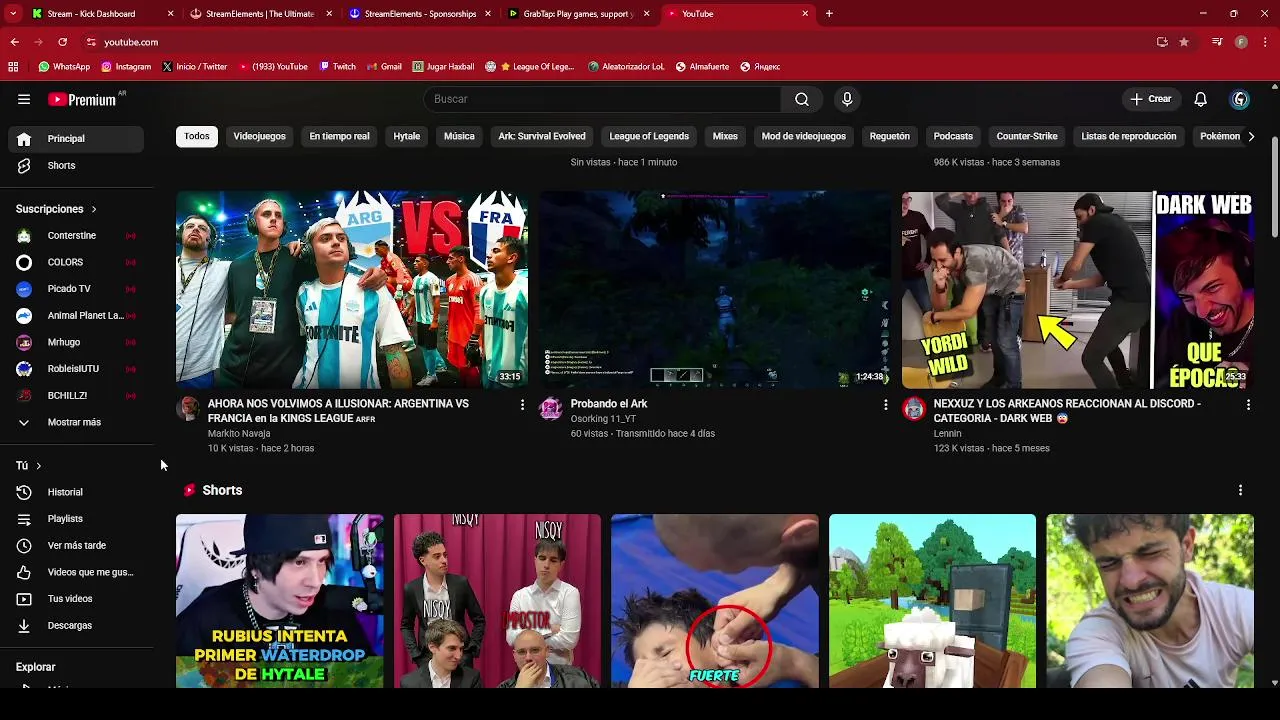Select the En tiempo real chip
The width and height of the screenshot is (1280, 720).
pyautogui.click(x=339, y=136)
